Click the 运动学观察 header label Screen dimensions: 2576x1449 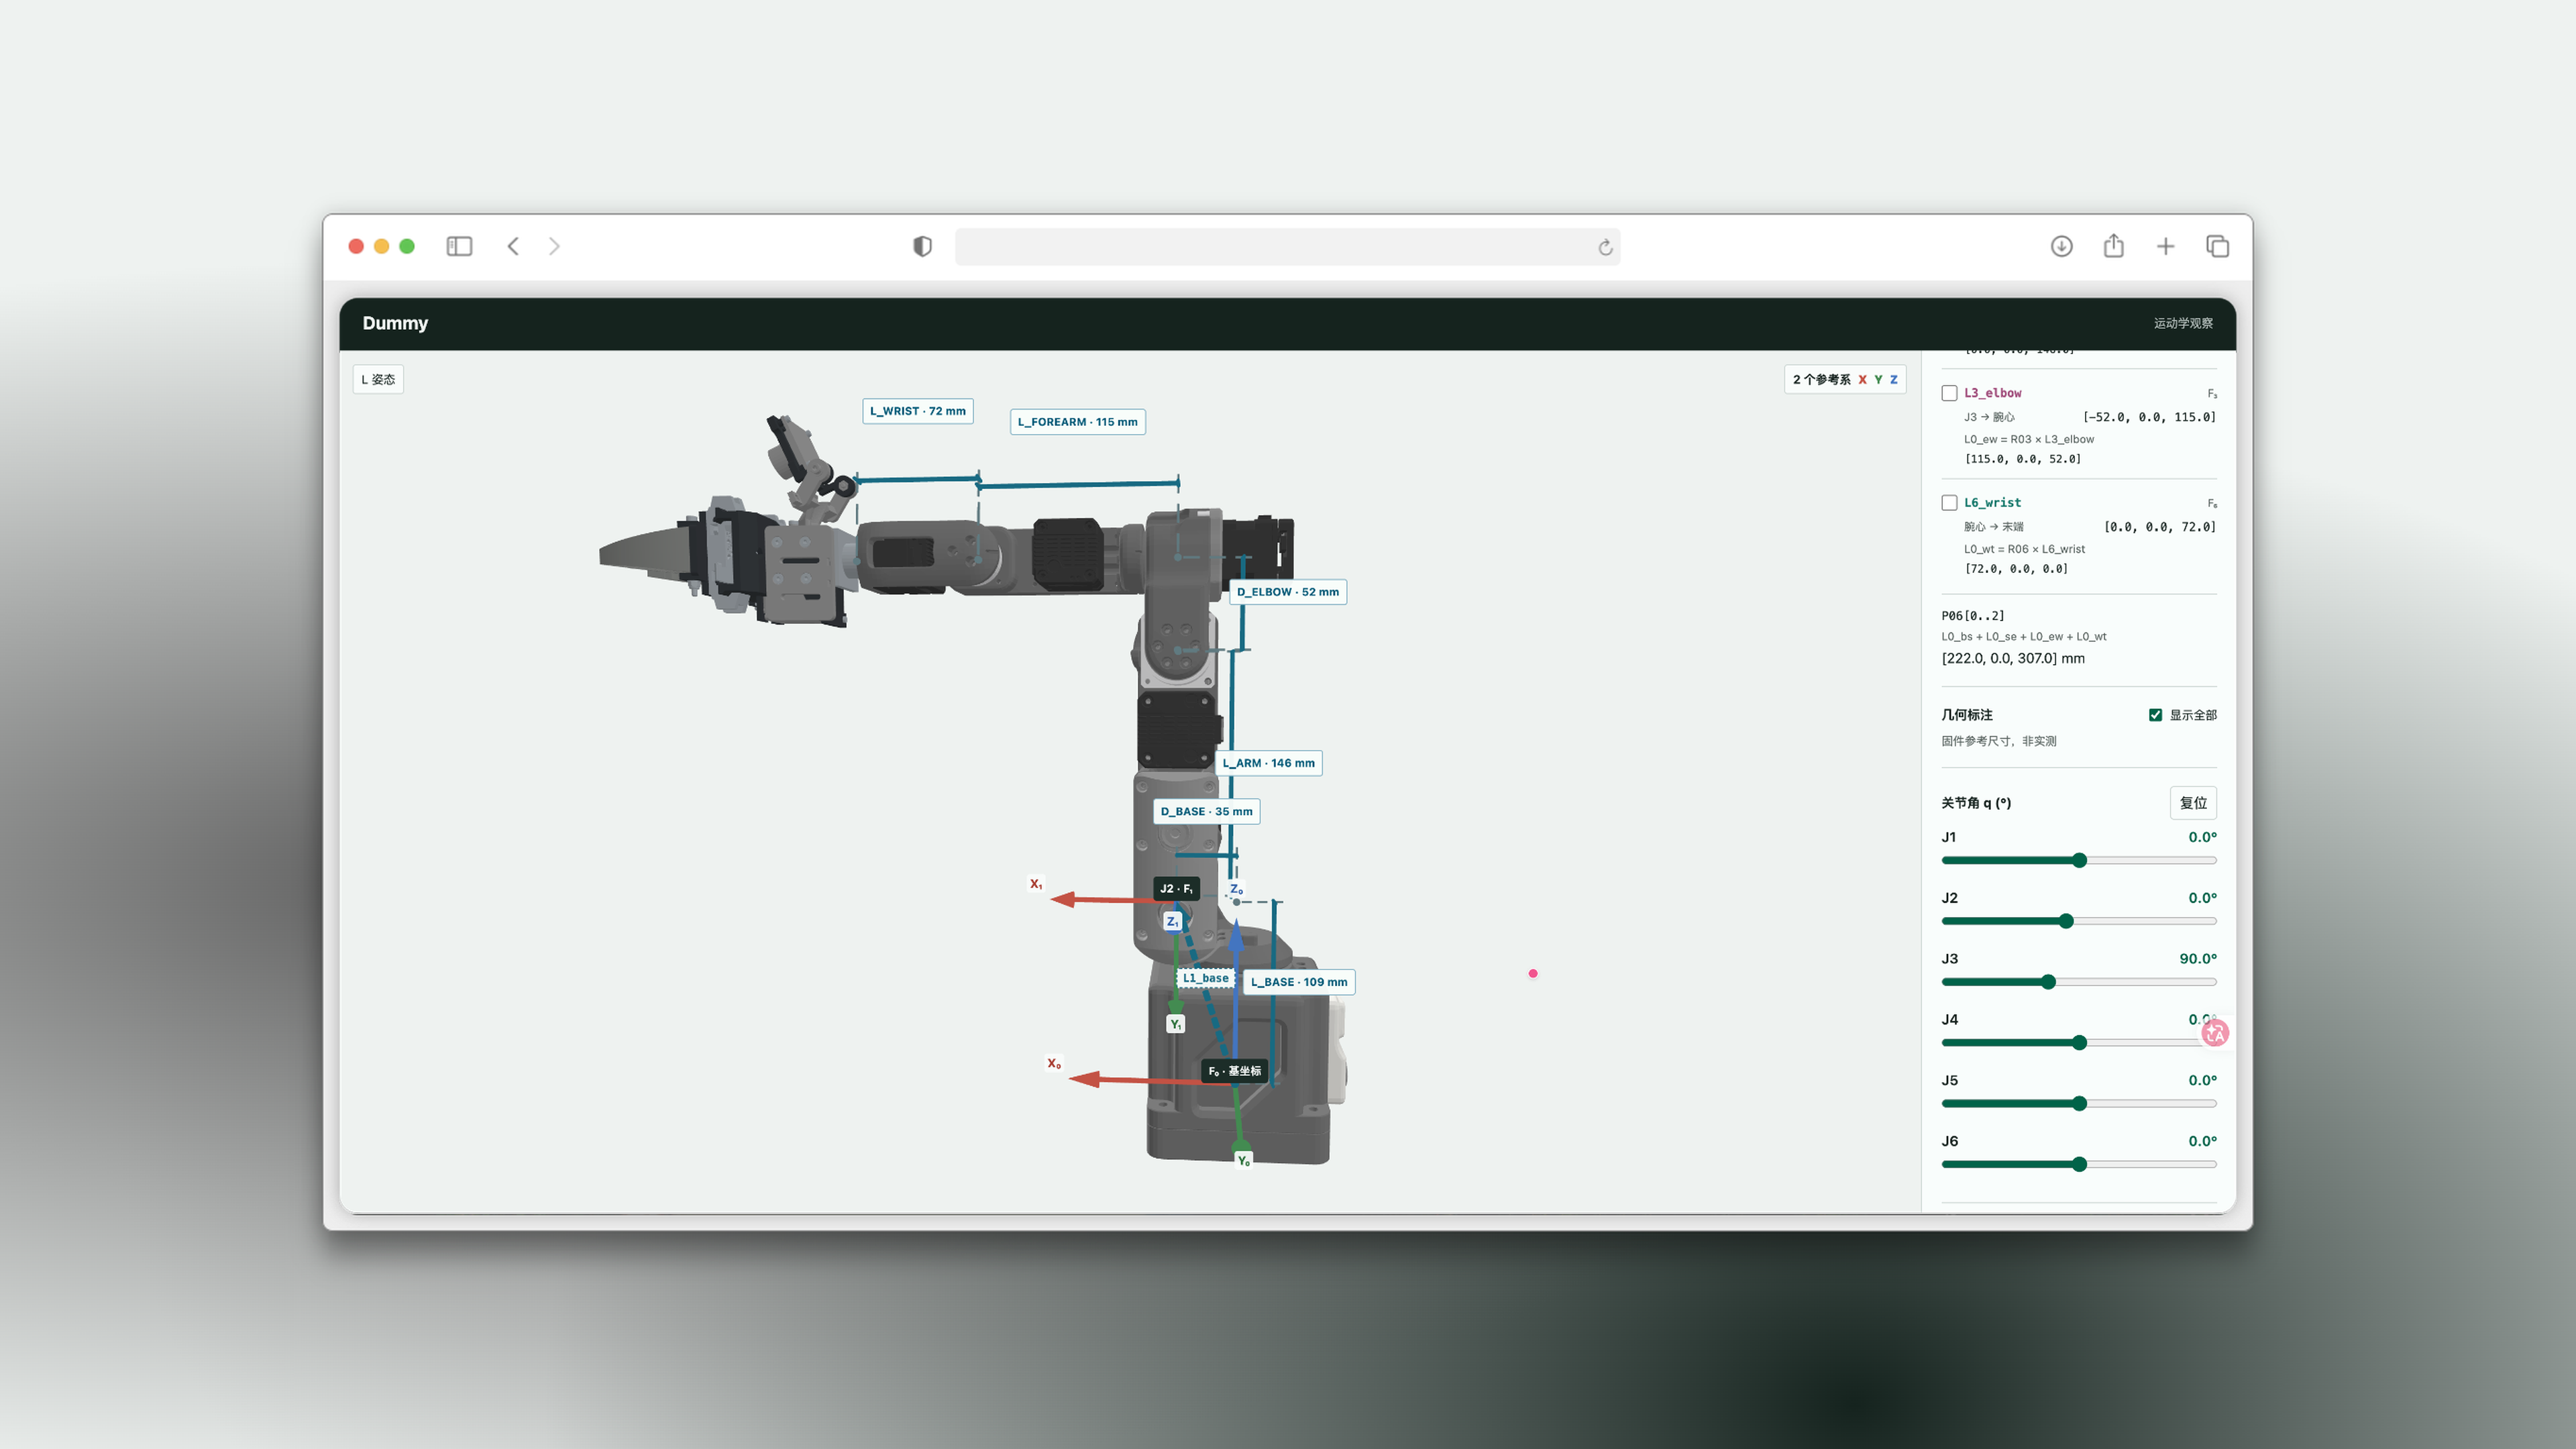pyautogui.click(x=2183, y=323)
